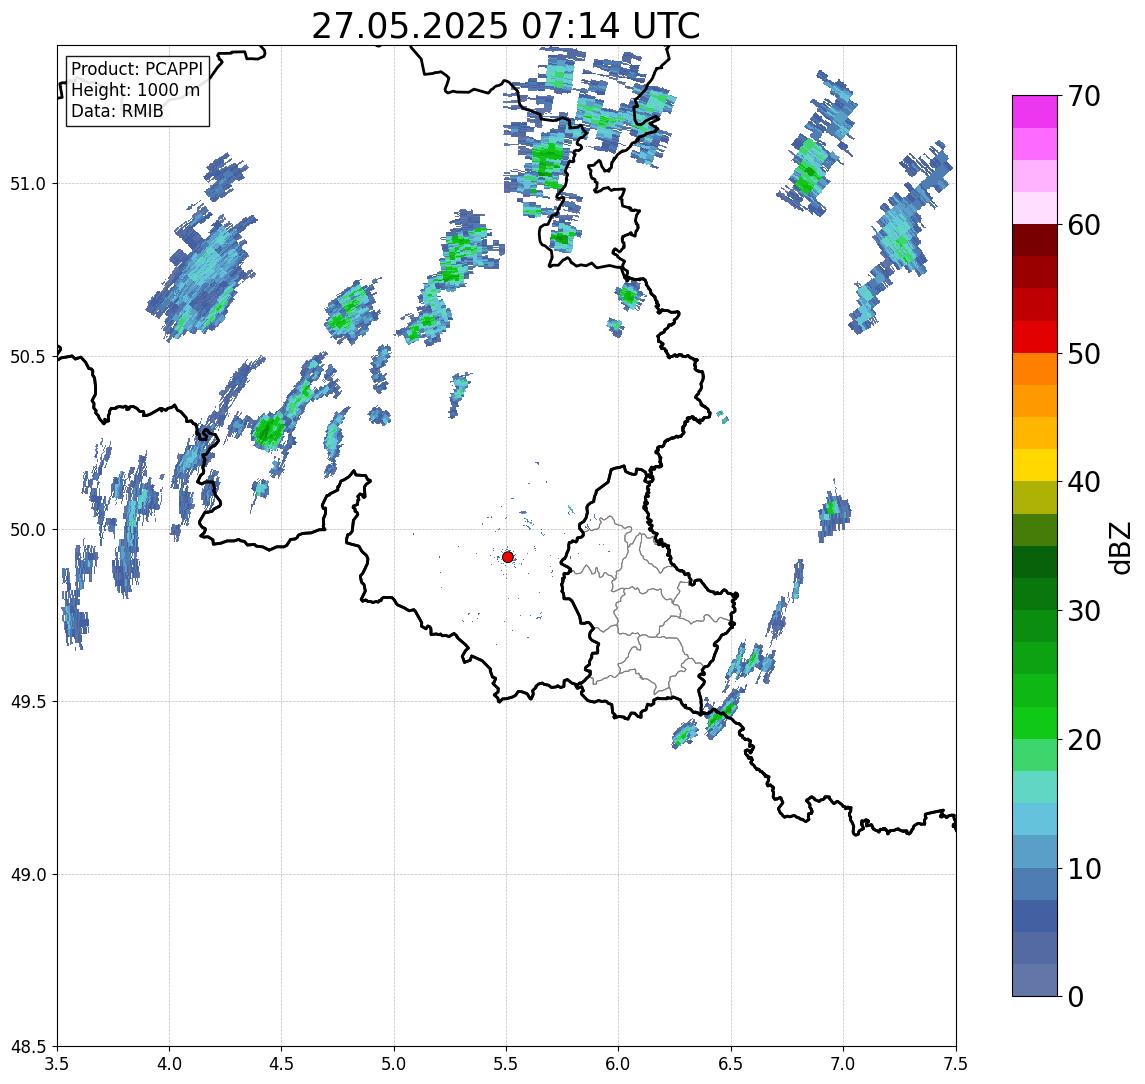Click the colorbar tick label 60

pos(1084,226)
